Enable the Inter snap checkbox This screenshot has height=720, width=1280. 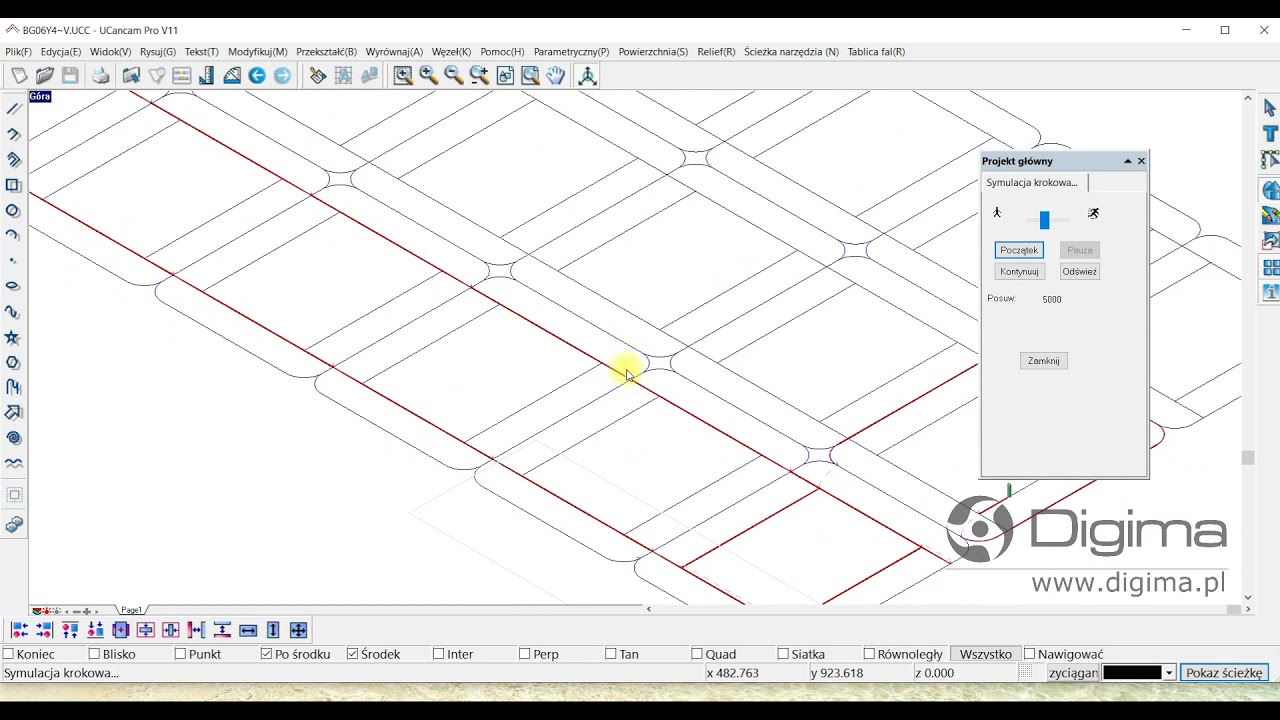(439, 654)
